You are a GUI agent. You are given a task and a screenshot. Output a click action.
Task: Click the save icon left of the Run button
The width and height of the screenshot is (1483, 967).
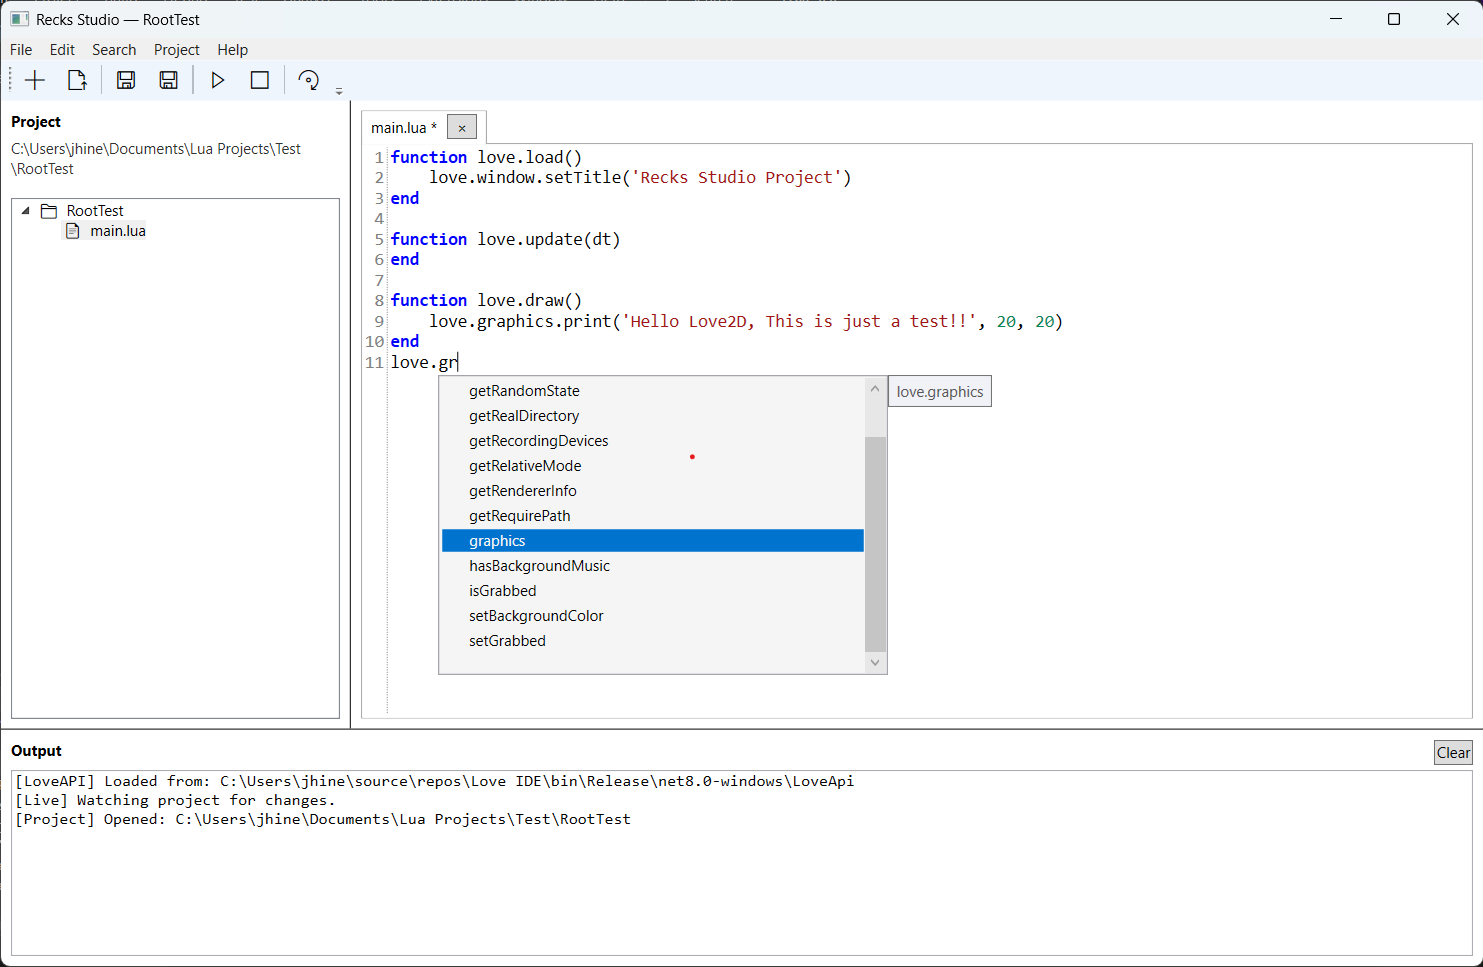coord(169,80)
